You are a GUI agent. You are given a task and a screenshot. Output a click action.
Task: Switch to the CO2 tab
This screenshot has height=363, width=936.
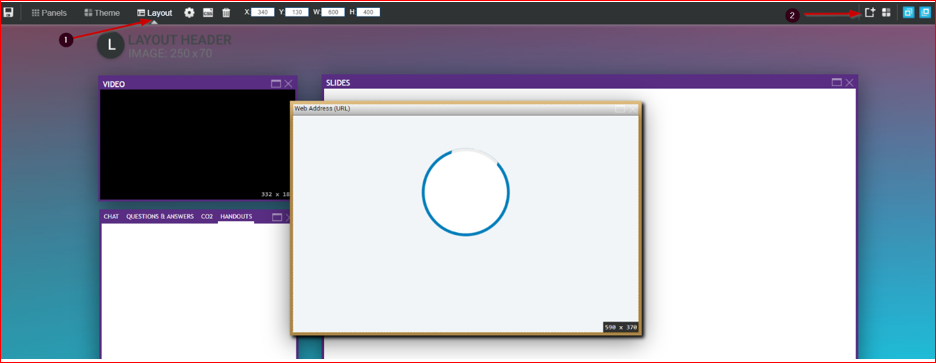click(207, 217)
